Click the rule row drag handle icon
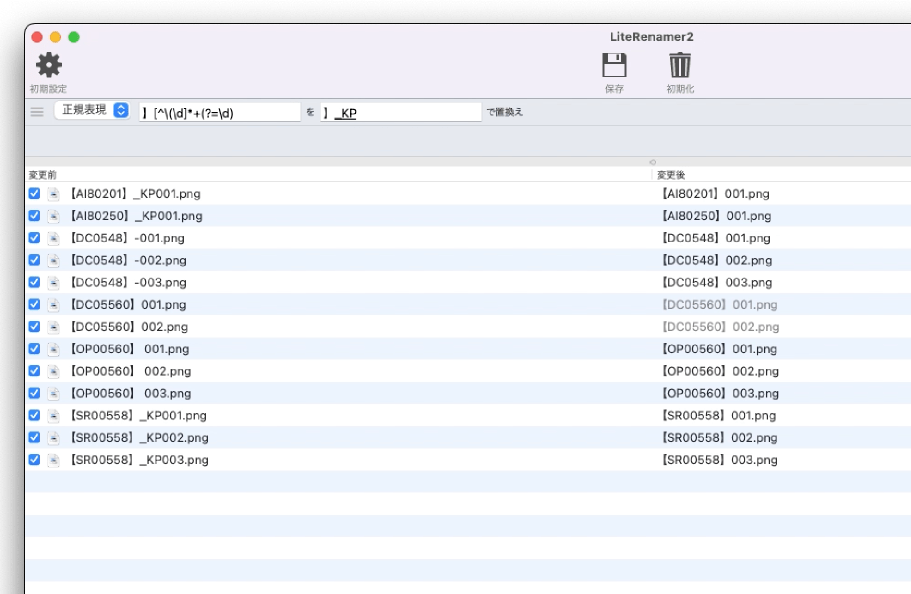The height and width of the screenshot is (594, 911). (37, 112)
